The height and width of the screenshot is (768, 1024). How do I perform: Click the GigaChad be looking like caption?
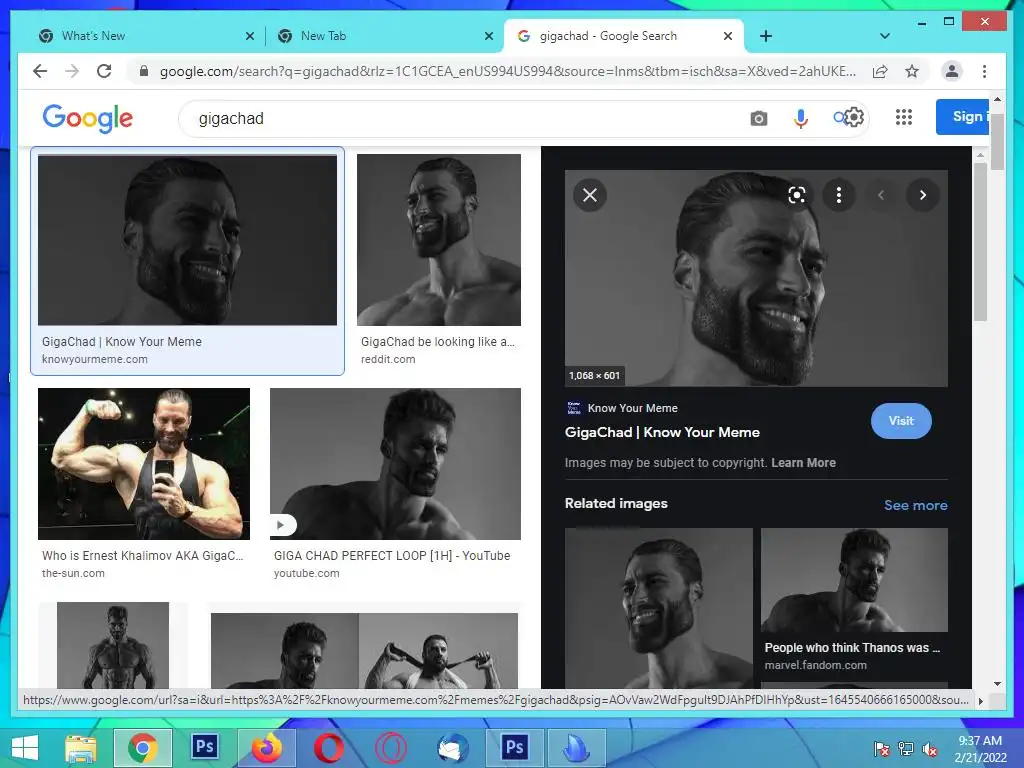[x=438, y=342]
